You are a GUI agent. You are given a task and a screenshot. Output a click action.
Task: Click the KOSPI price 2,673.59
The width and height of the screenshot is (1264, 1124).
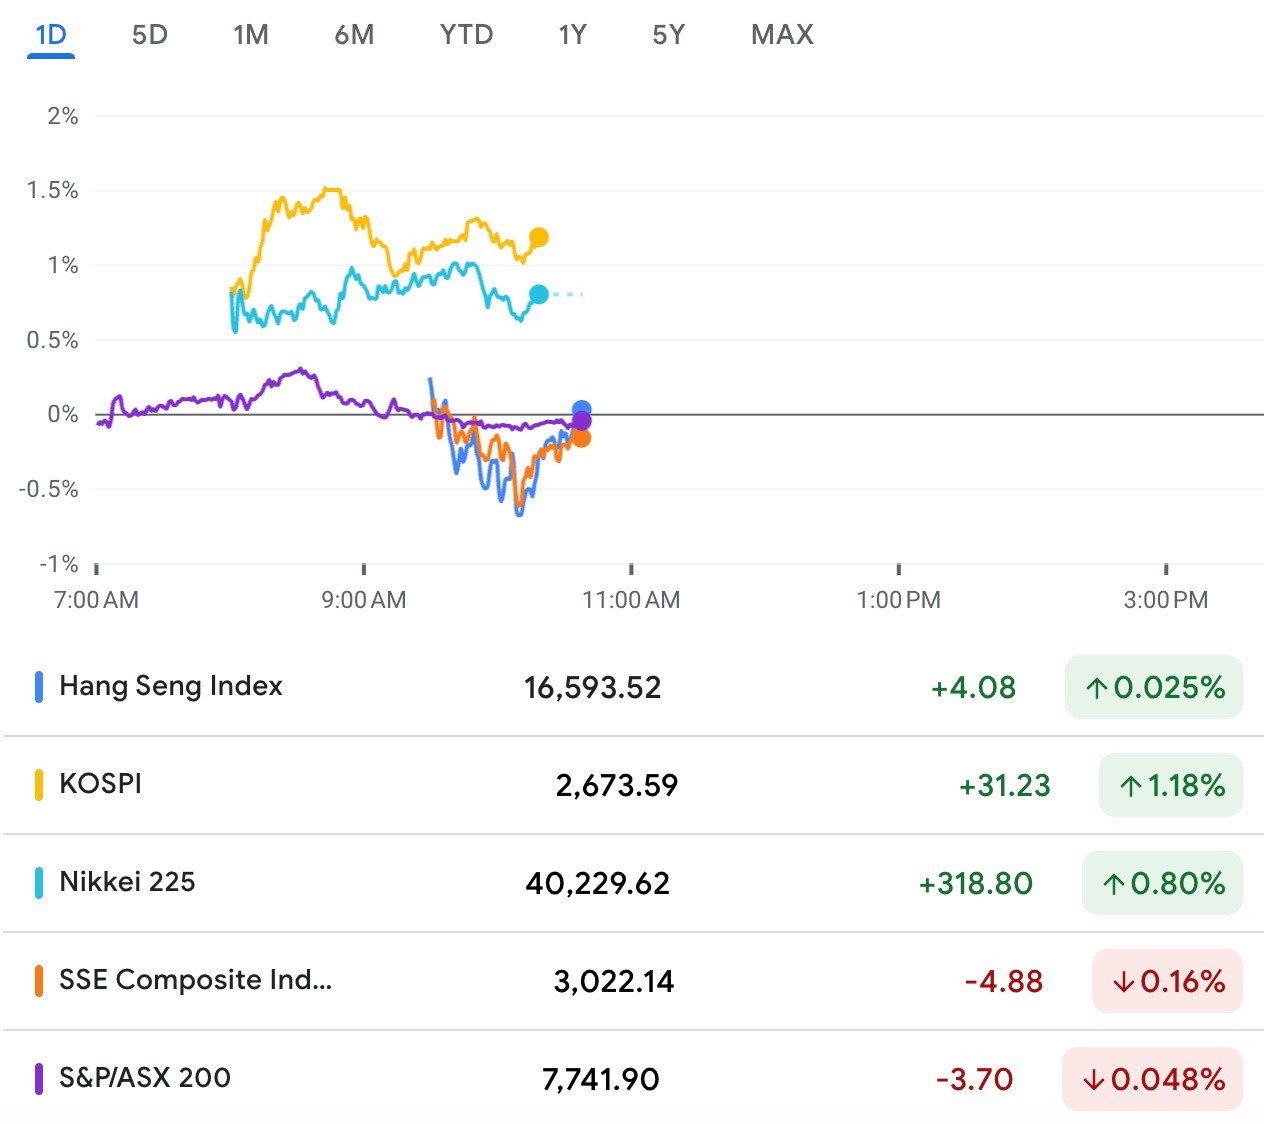[617, 786]
